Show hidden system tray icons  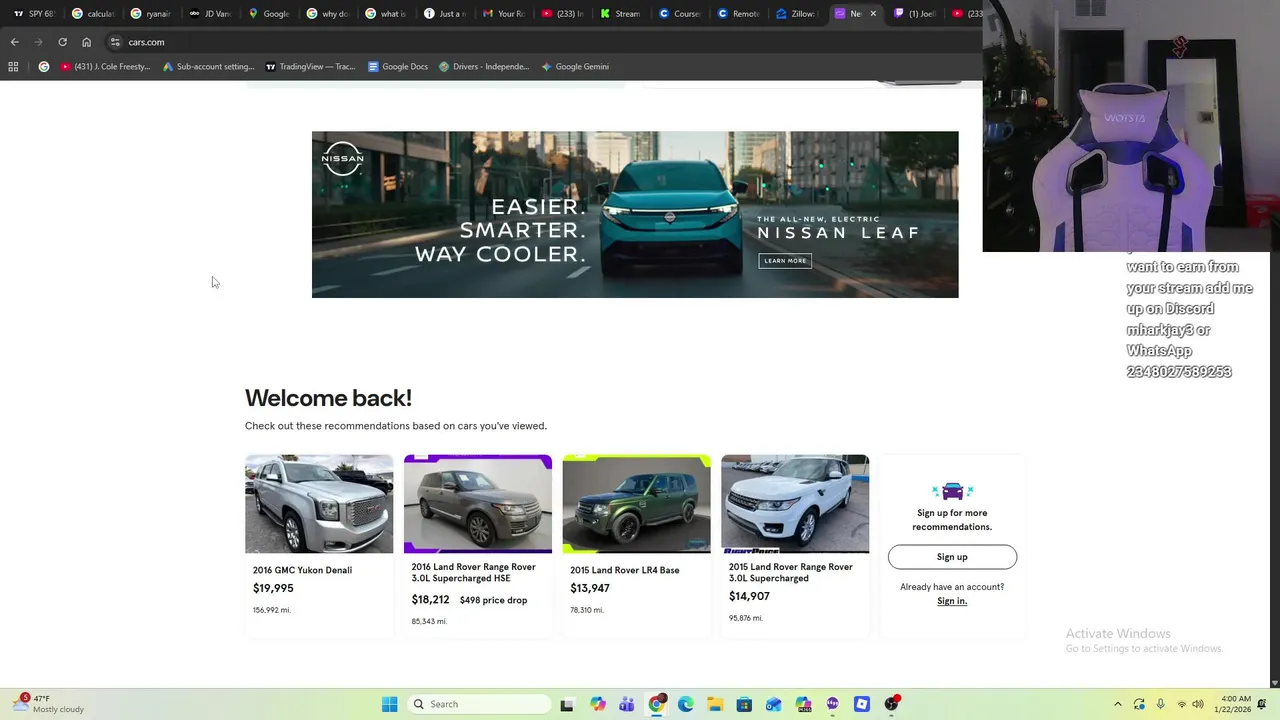[x=1118, y=704]
